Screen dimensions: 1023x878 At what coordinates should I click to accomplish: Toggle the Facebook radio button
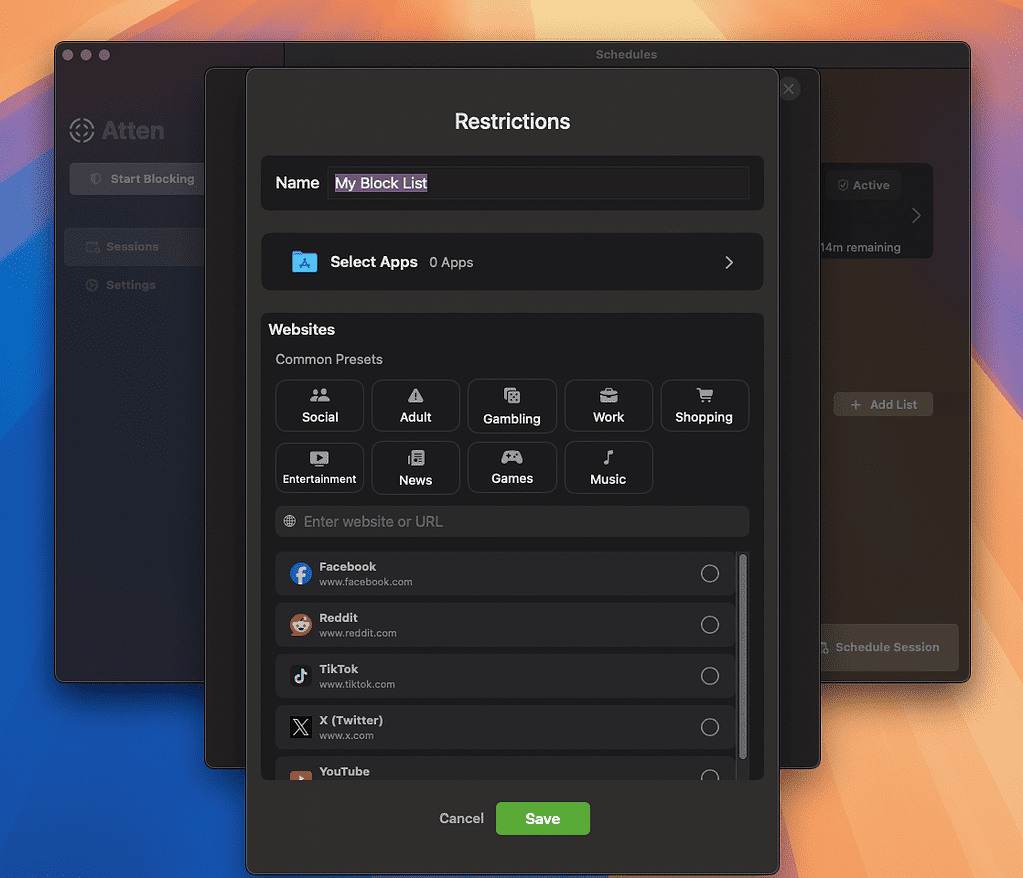(x=709, y=573)
